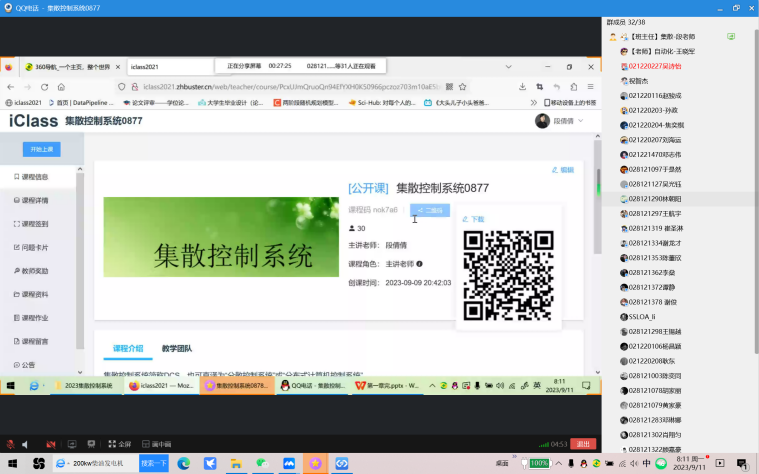Click the 二维码 button
The height and width of the screenshot is (474, 759).
(x=429, y=210)
